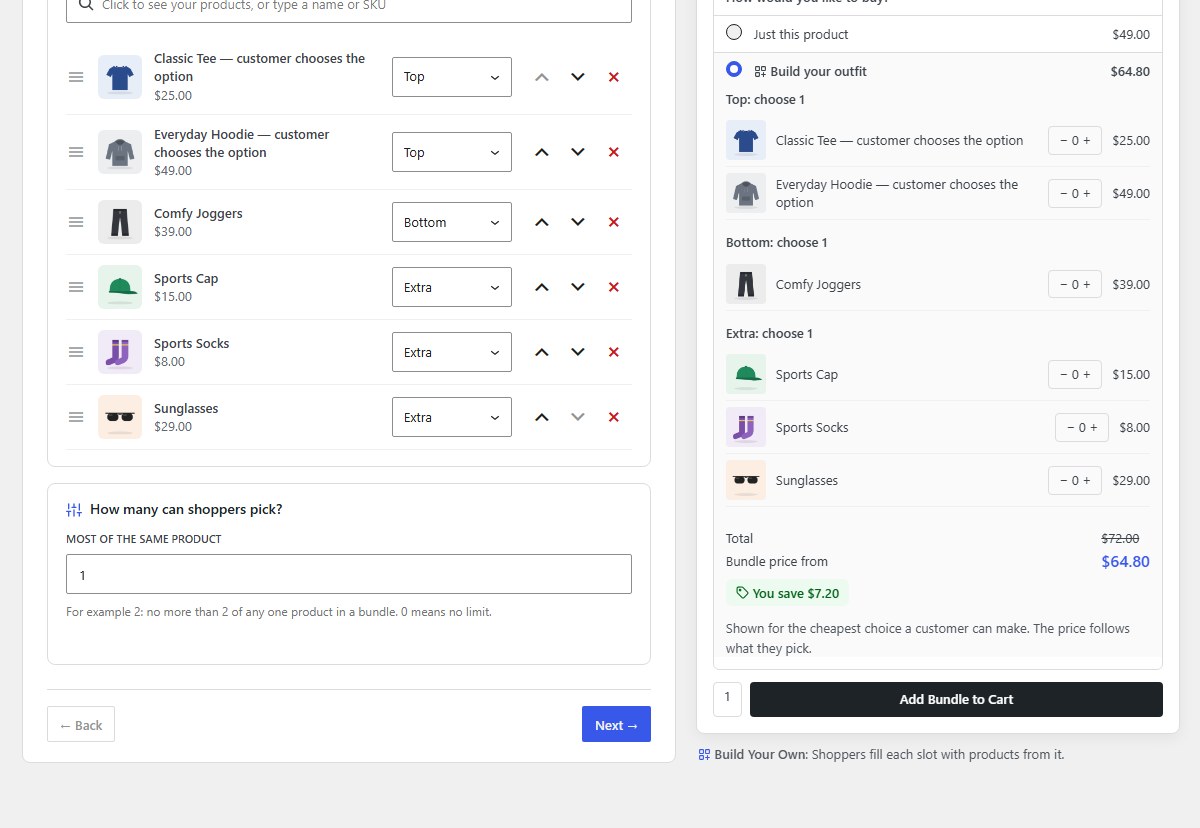The image size is (1200, 828).
Task: Click the sliders icon beside How many
Action: click(x=74, y=510)
